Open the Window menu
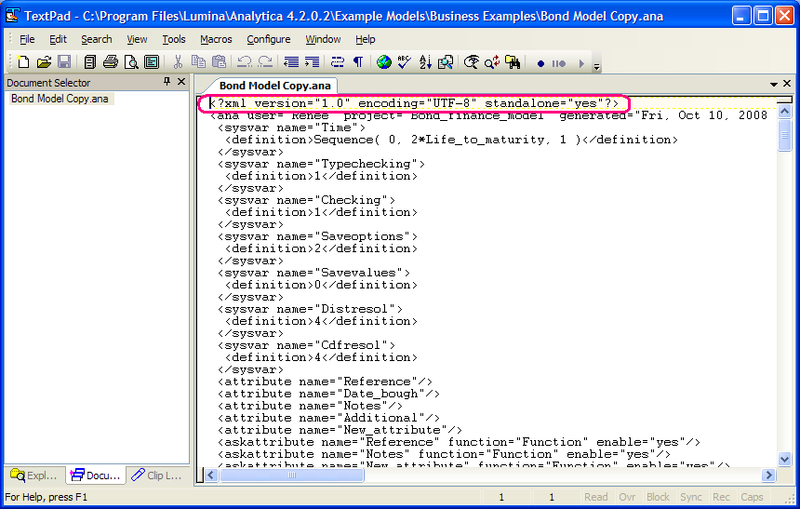 (x=323, y=39)
